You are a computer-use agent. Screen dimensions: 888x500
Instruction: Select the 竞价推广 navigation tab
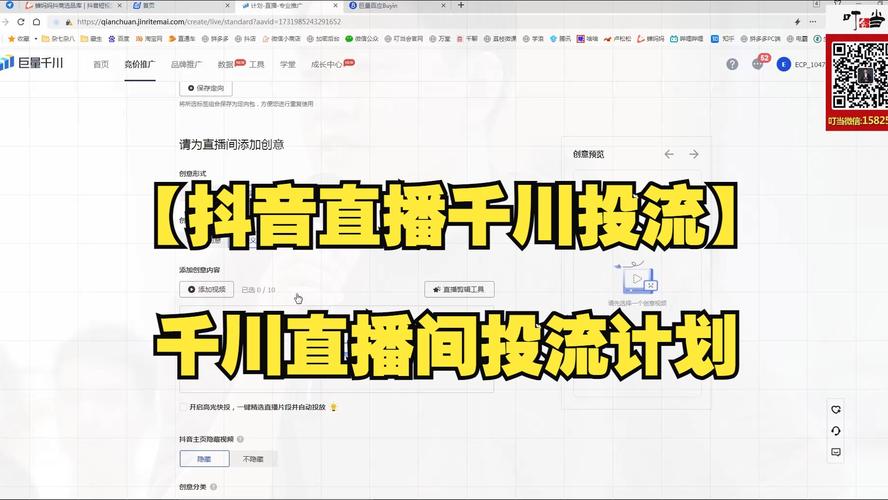[139, 64]
